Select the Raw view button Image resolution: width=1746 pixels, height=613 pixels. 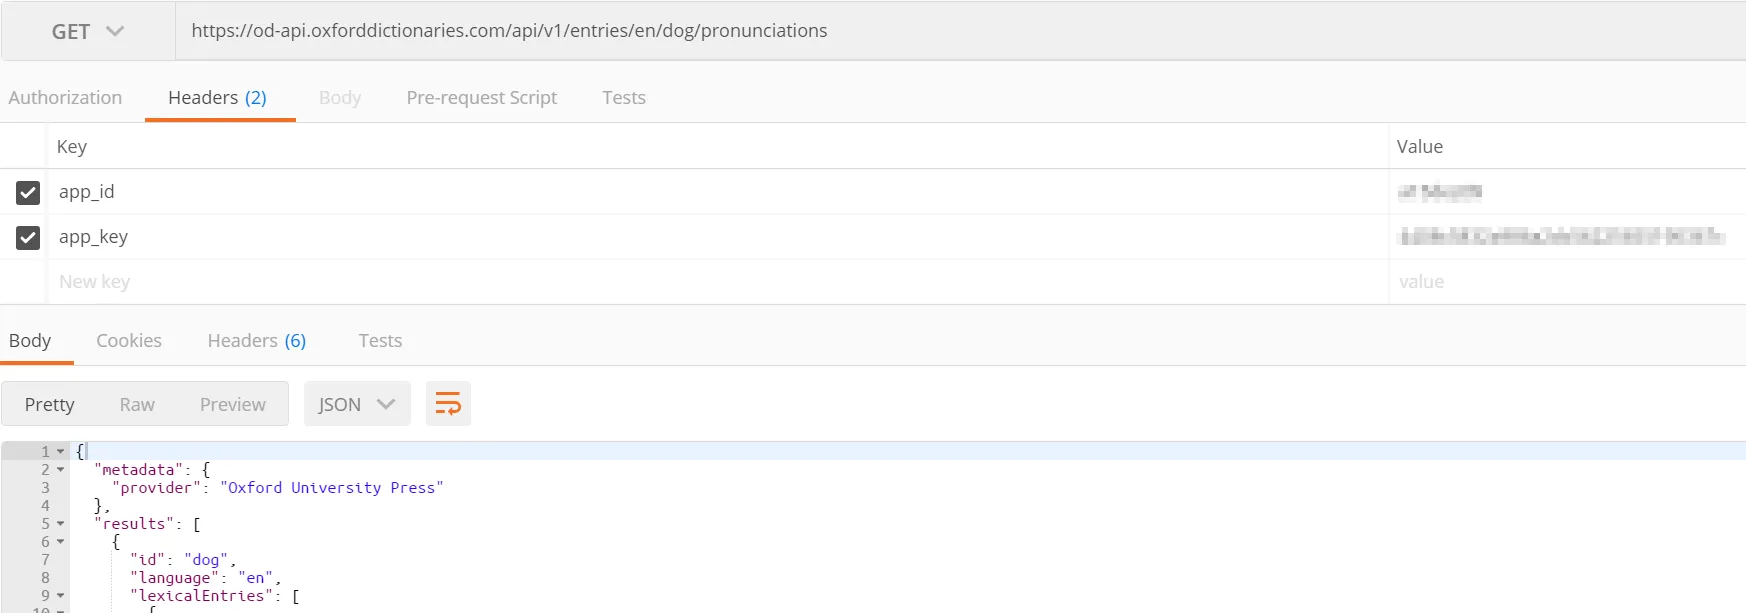137,404
